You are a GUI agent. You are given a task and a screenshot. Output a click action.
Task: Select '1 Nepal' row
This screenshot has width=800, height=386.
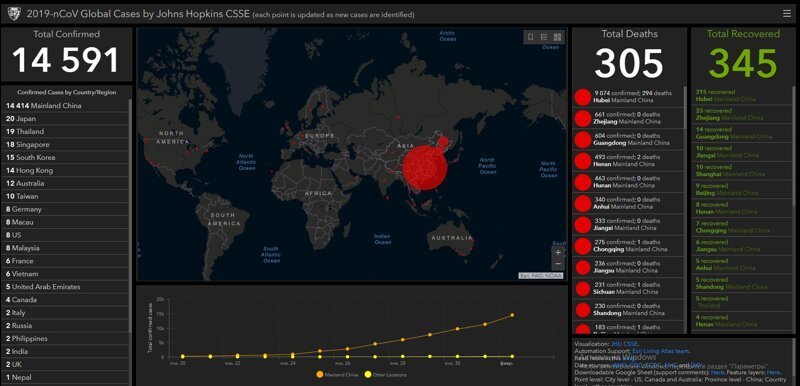pyautogui.click(x=65, y=377)
